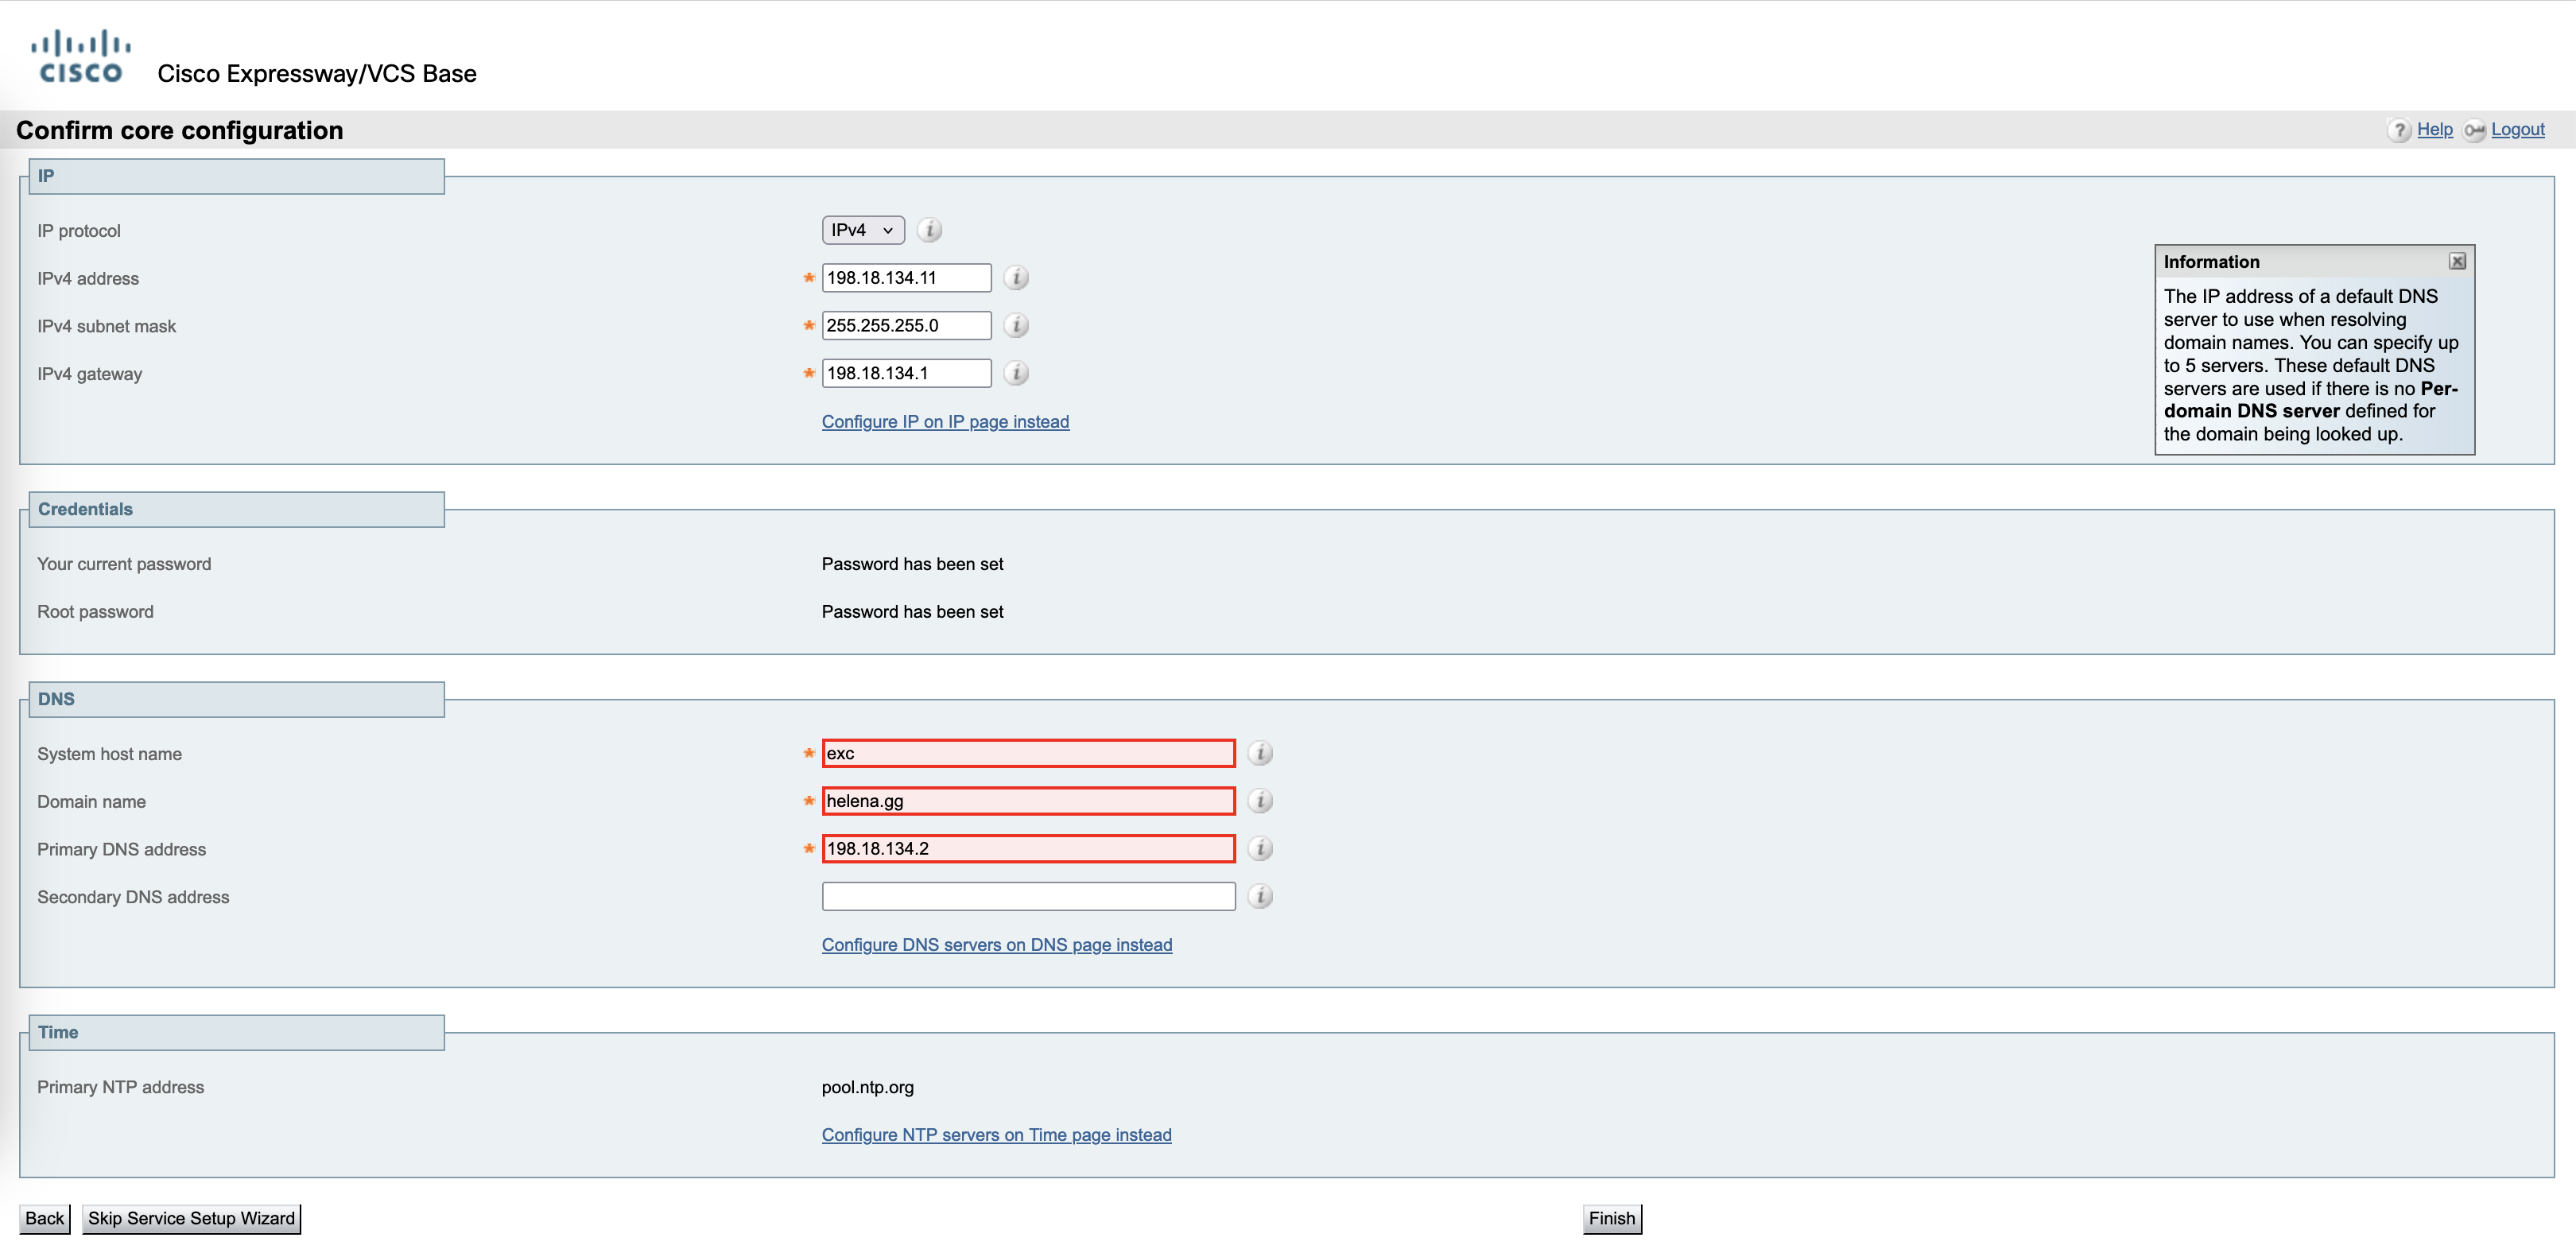Click info icon beside IPv4 gateway field
Viewport: 2576px width, 1253px height.
(1015, 373)
